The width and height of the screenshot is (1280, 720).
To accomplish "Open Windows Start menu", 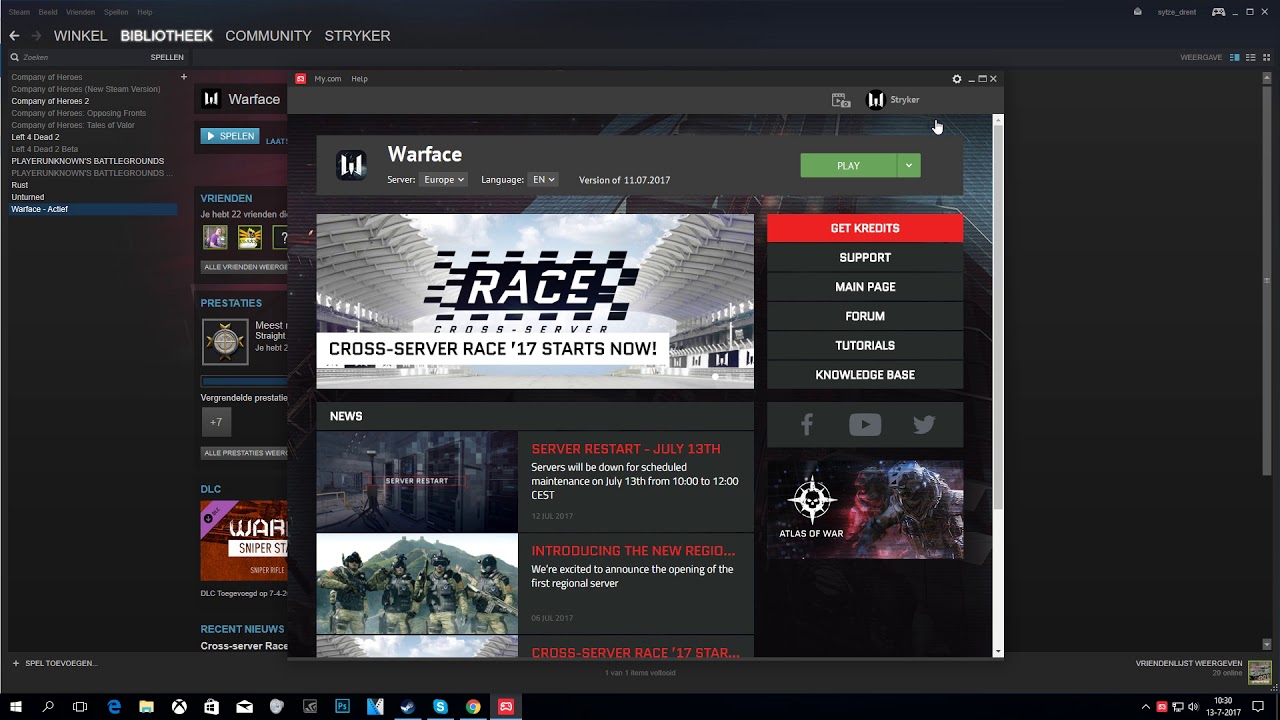I will point(16,707).
